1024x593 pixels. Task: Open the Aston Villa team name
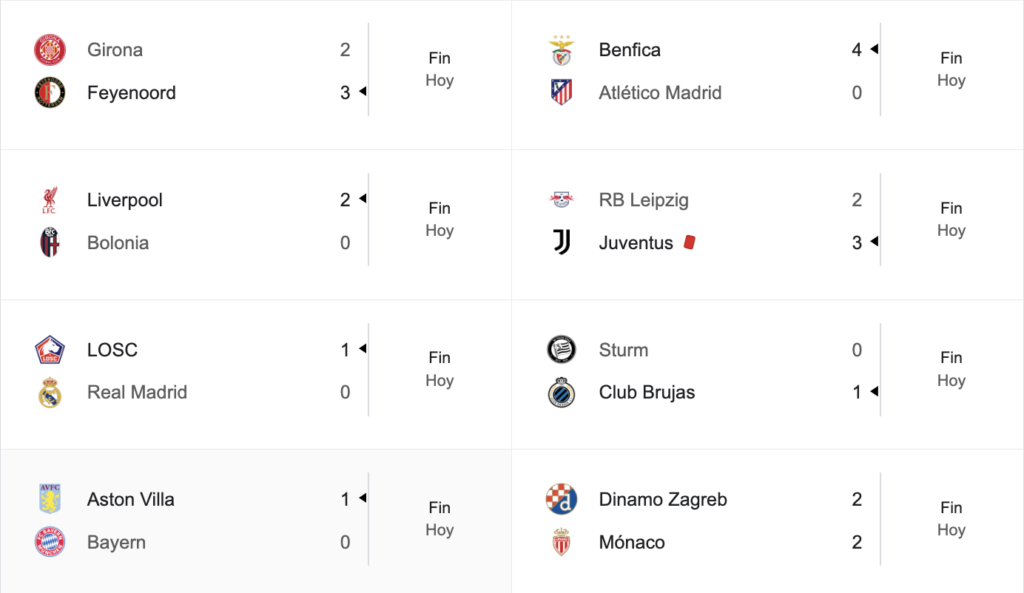point(131,500)
